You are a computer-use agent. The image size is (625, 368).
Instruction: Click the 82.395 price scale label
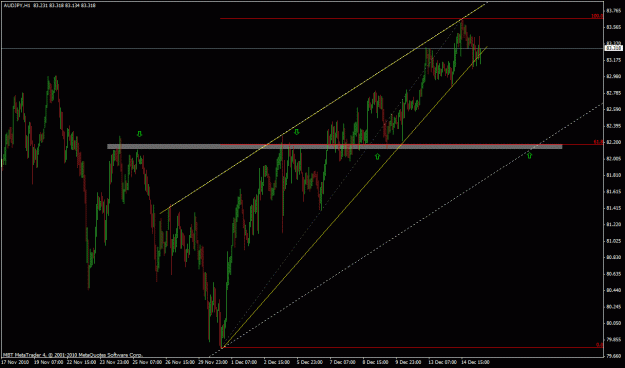[x=614, y=126]
